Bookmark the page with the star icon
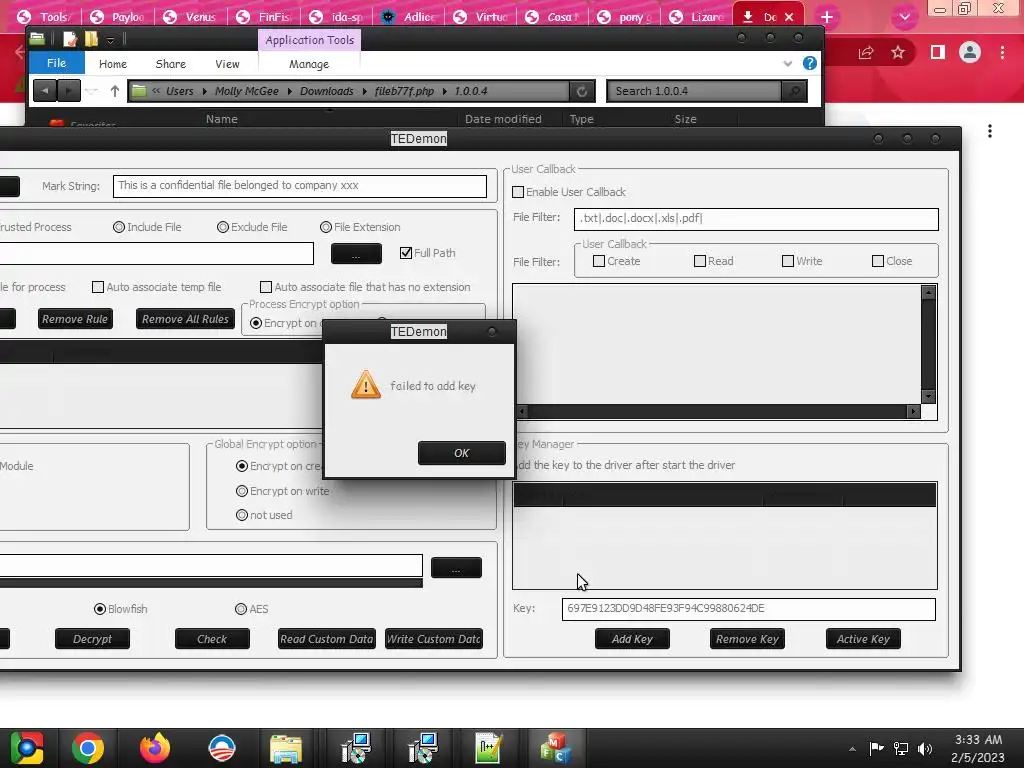 click(898, 52)
